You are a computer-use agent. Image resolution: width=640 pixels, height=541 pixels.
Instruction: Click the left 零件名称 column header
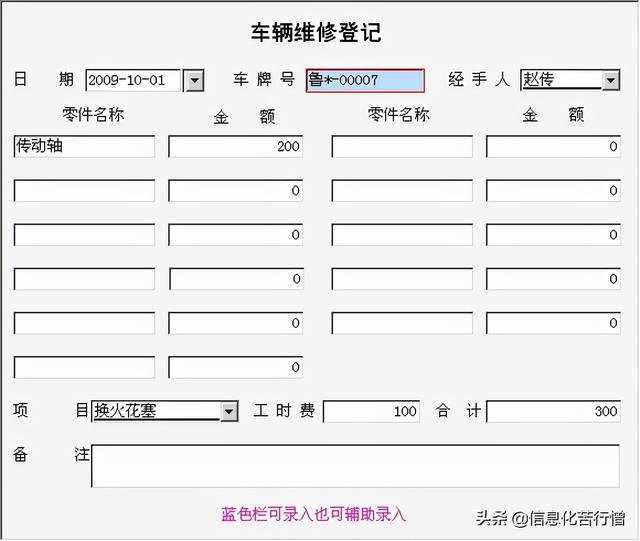[x=93, y=114]
